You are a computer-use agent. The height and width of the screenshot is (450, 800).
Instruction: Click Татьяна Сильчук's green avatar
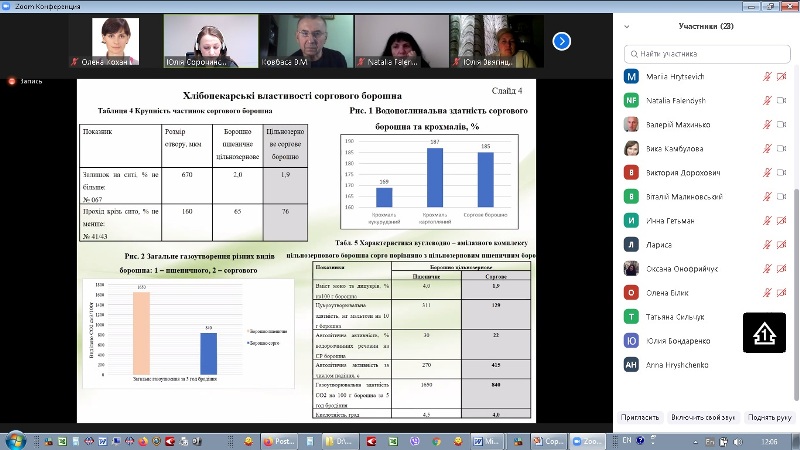click(631, 316)
